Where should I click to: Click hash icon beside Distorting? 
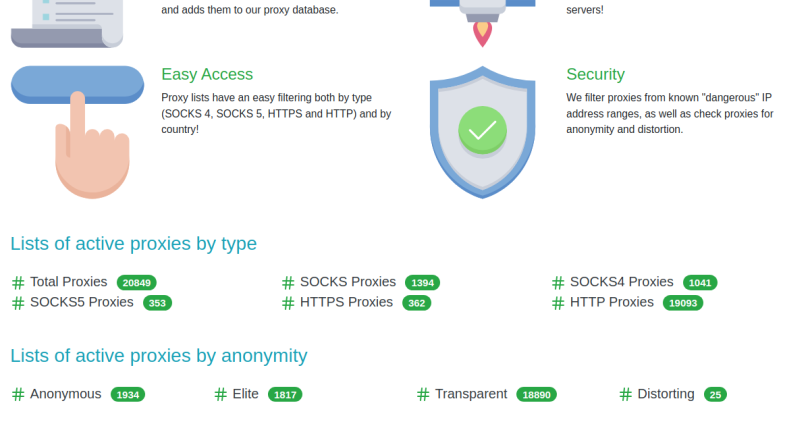tap(626, 395)
